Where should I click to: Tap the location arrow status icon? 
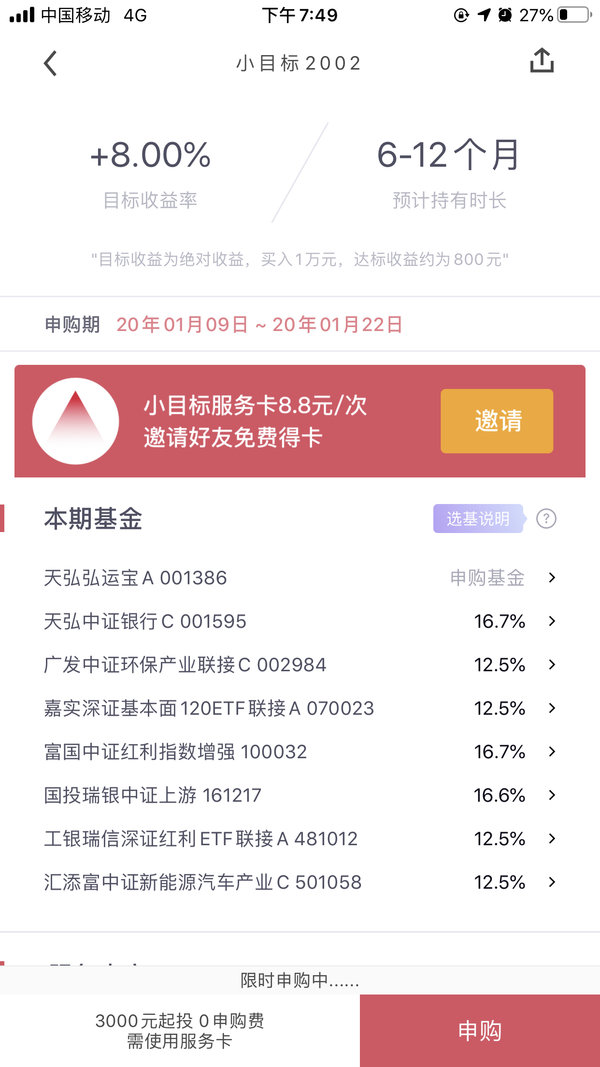click(x=484, y=15)
